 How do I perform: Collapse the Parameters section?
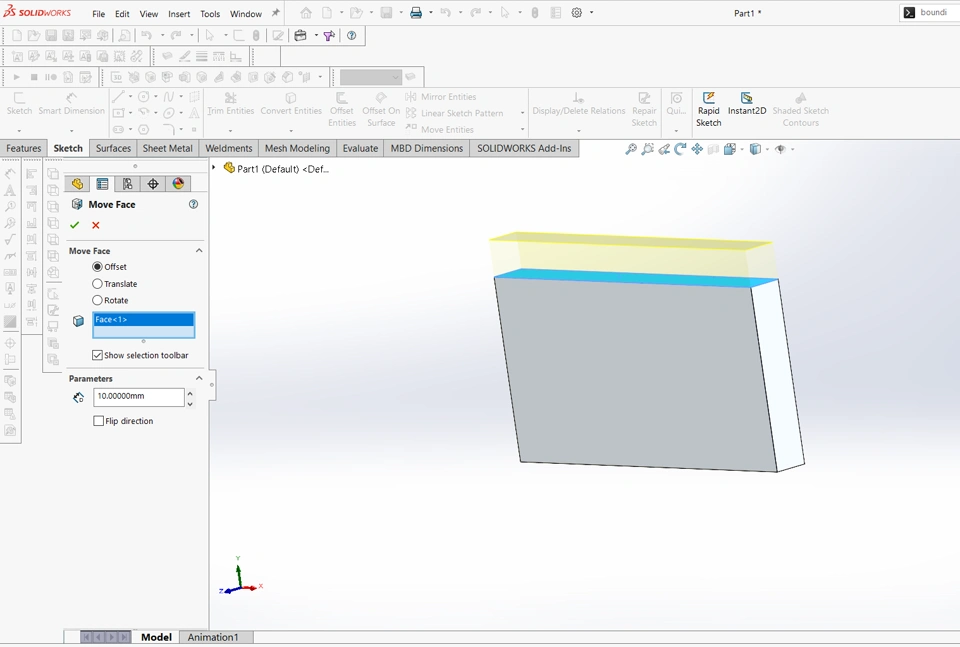click(199, 379)
